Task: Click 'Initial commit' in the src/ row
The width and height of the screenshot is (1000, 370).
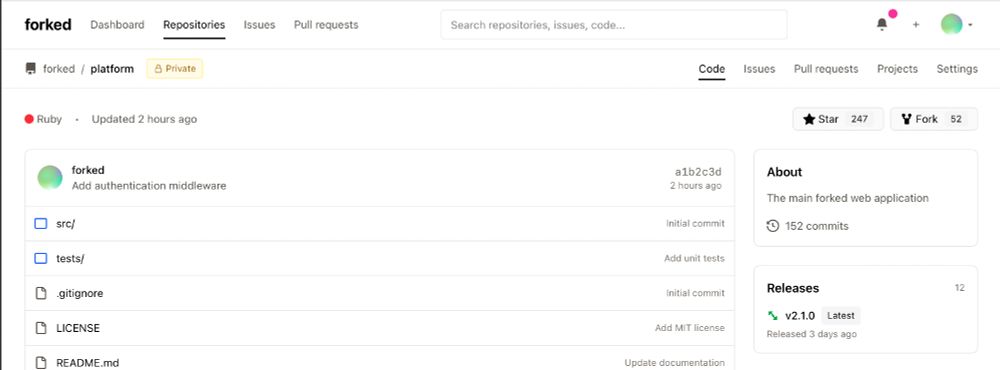Action: [695, 224]
